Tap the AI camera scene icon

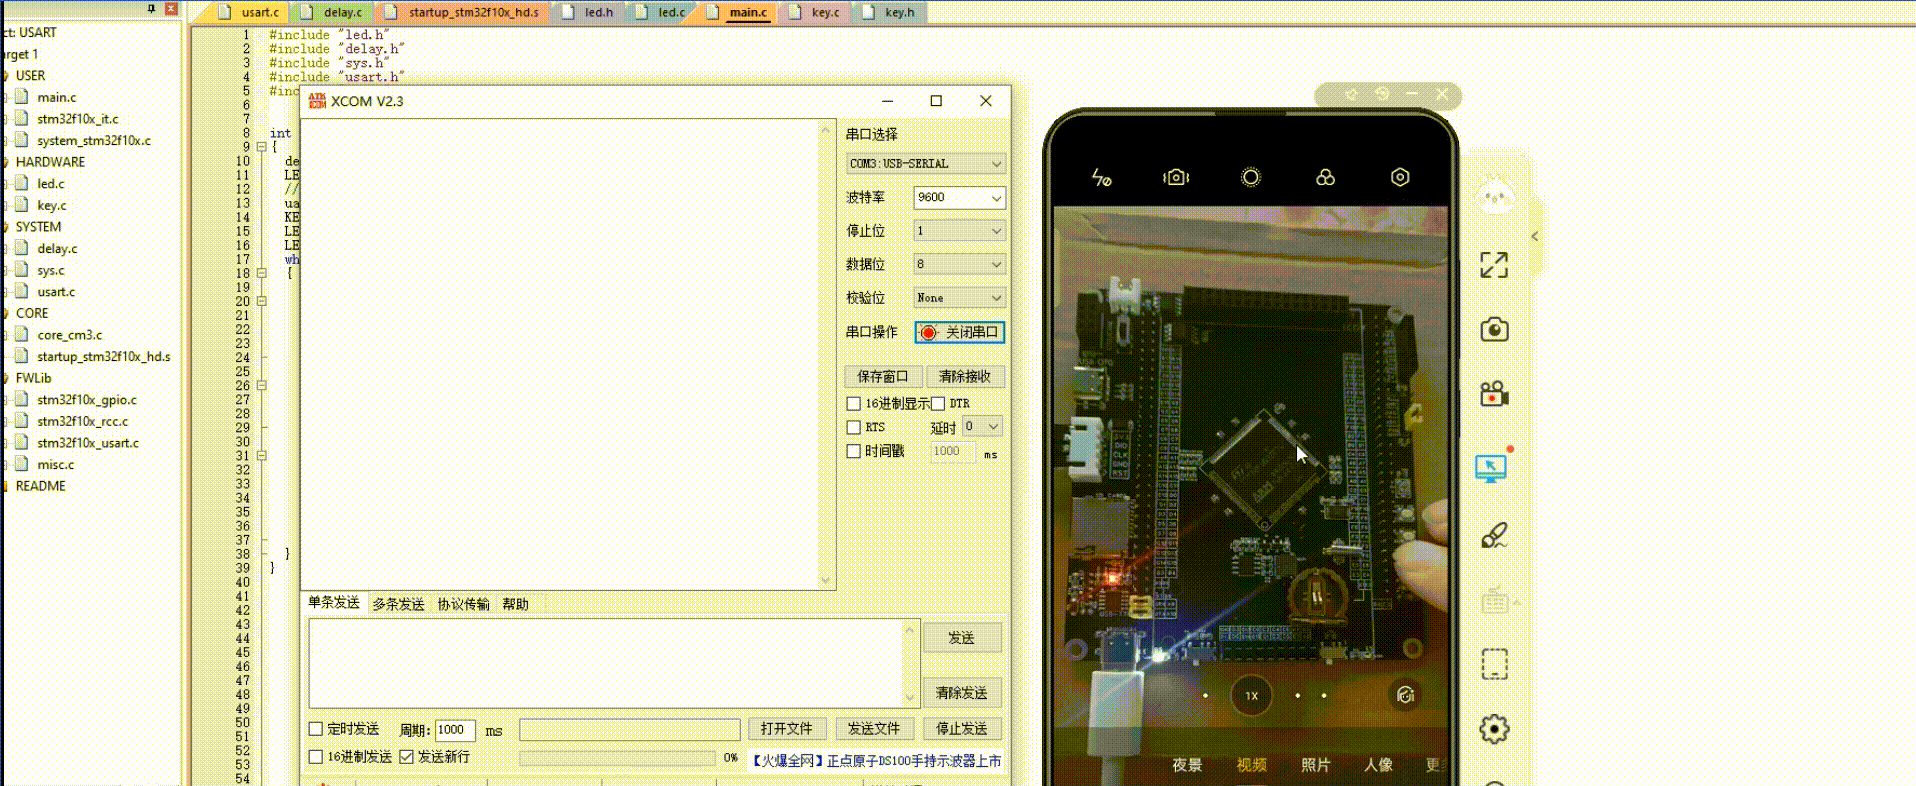click(x=1176, y=177)
